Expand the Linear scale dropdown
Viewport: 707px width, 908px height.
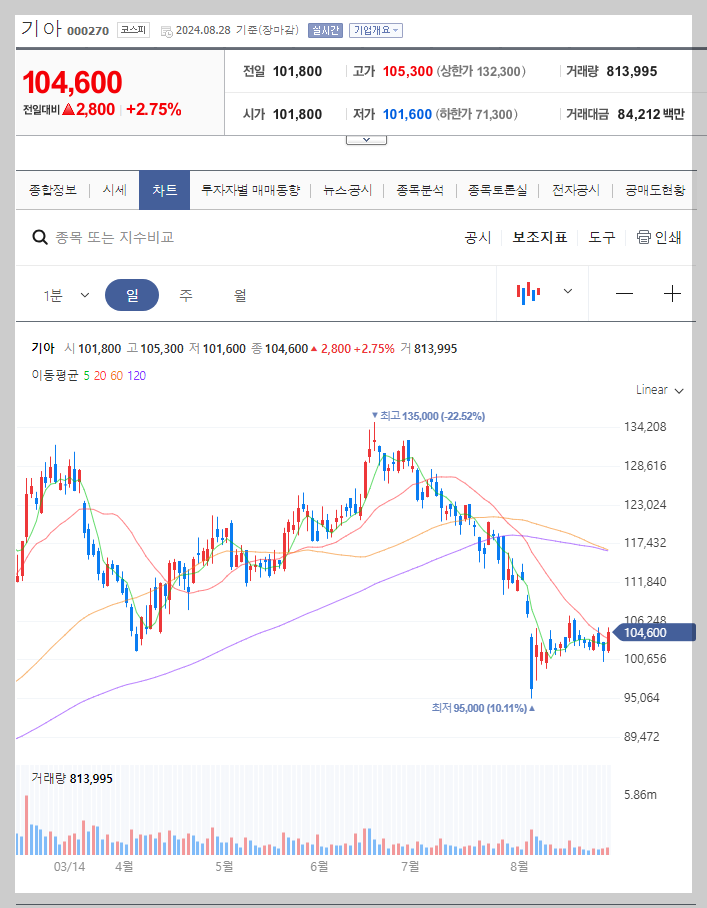[656, 390]
